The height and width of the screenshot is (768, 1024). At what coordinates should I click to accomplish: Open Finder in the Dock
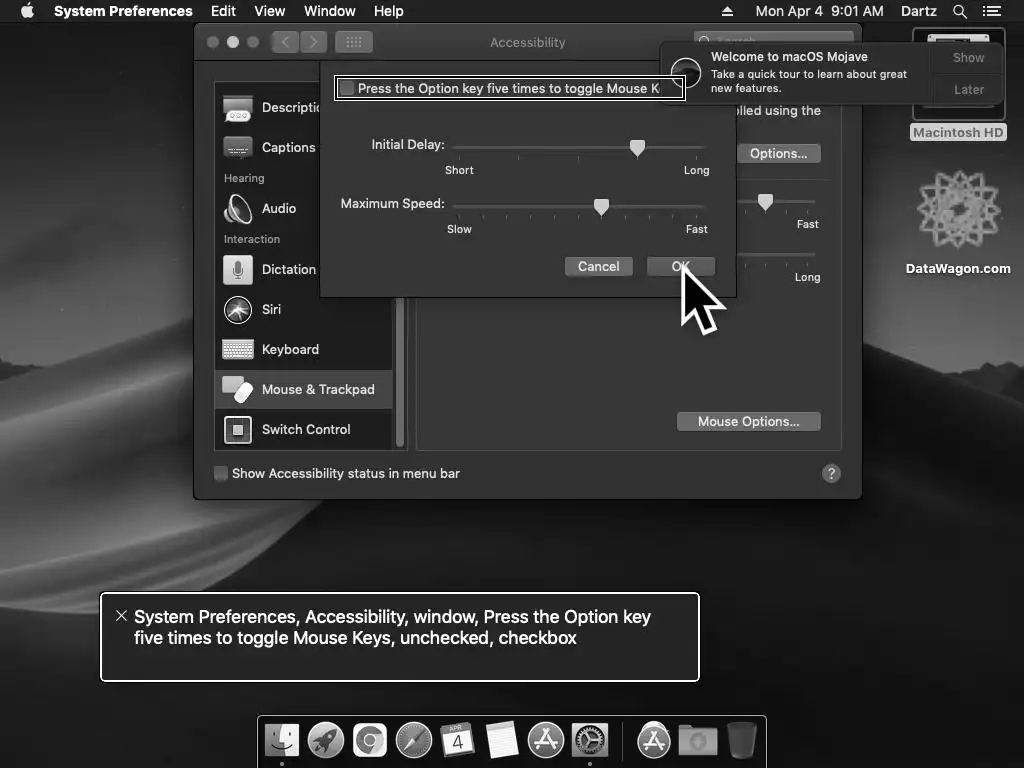pos(281,741)
